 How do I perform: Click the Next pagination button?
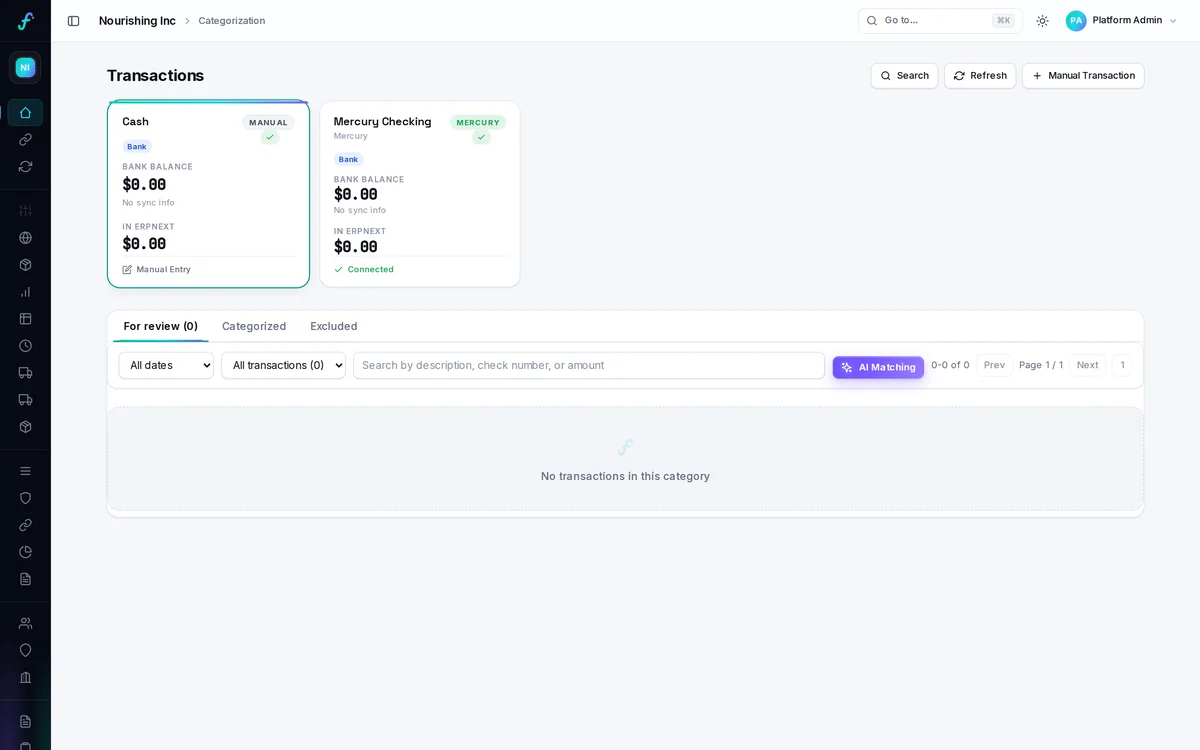pos(1087,365)
